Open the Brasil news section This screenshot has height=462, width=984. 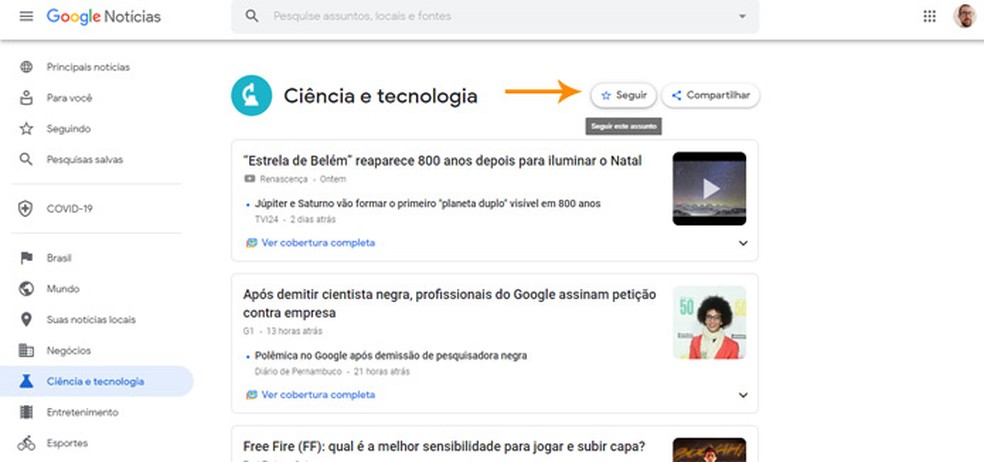pyautogui.click(x=59, y=258)
